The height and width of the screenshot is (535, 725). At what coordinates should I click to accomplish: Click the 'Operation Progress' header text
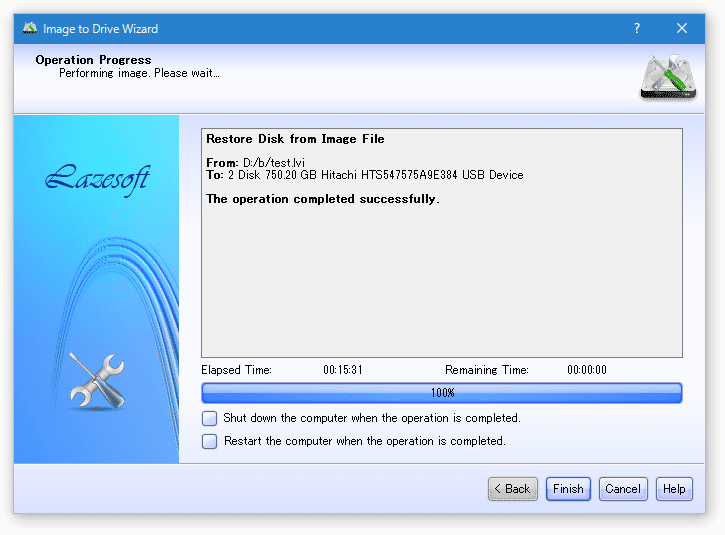click(93, 60)
